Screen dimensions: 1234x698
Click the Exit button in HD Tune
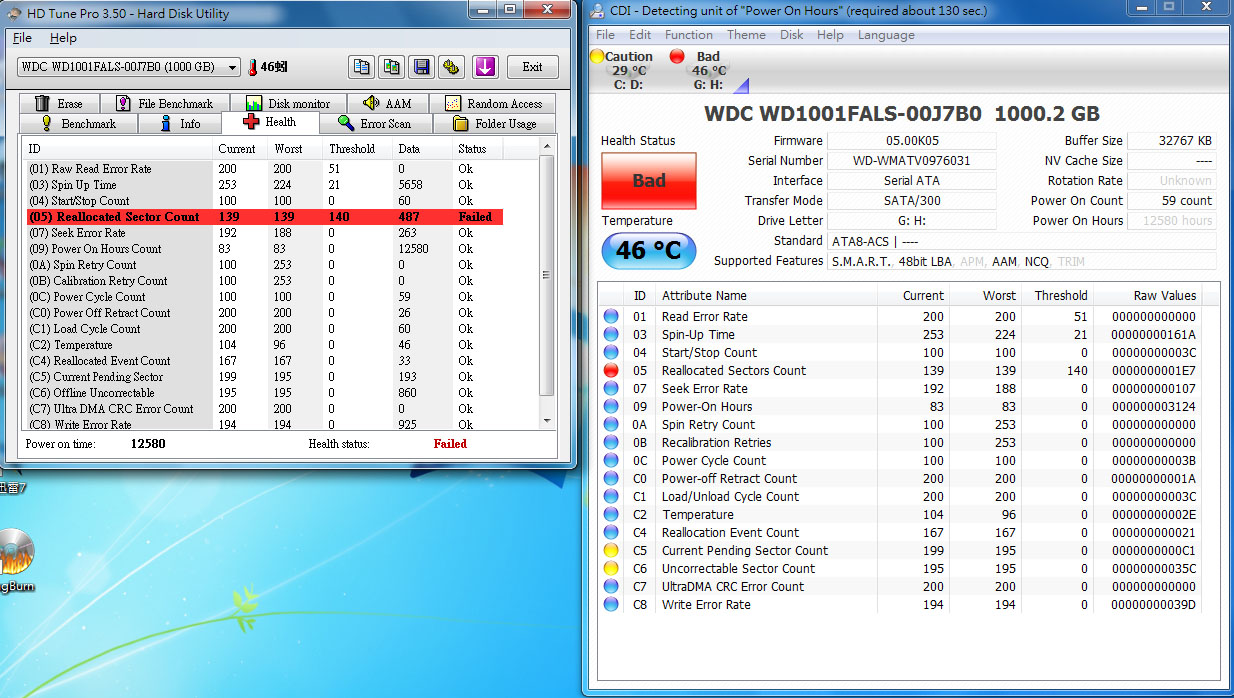point(532,67)
